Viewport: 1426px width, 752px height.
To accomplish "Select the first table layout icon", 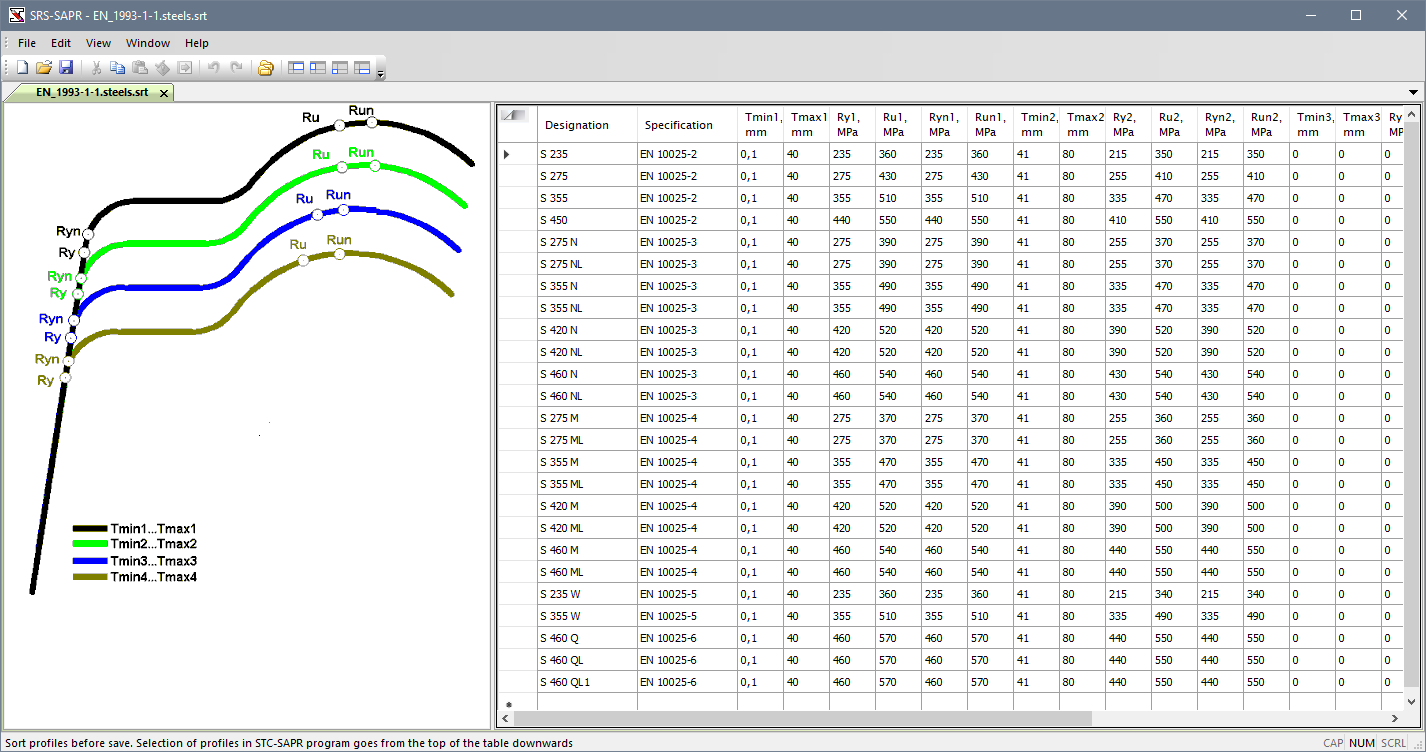I will click(x=296, y=68).
